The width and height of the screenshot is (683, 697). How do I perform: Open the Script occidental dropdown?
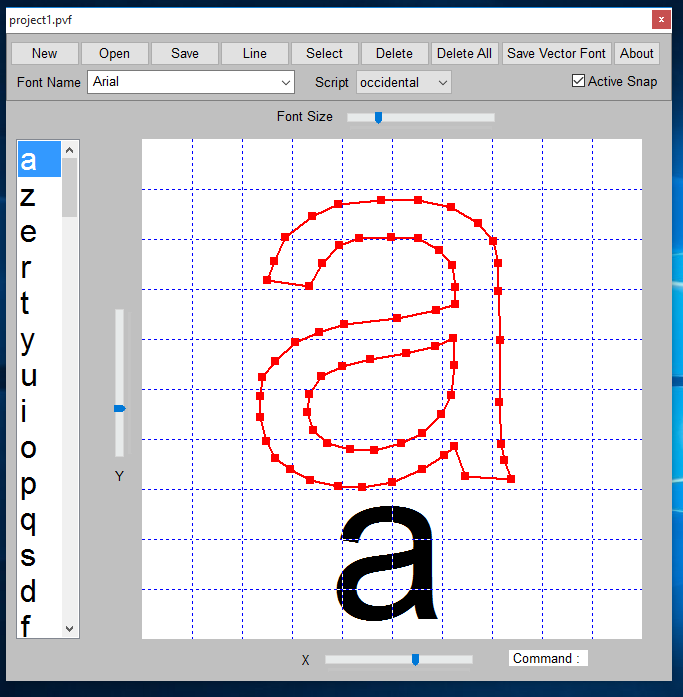click(x=443, y=82)
